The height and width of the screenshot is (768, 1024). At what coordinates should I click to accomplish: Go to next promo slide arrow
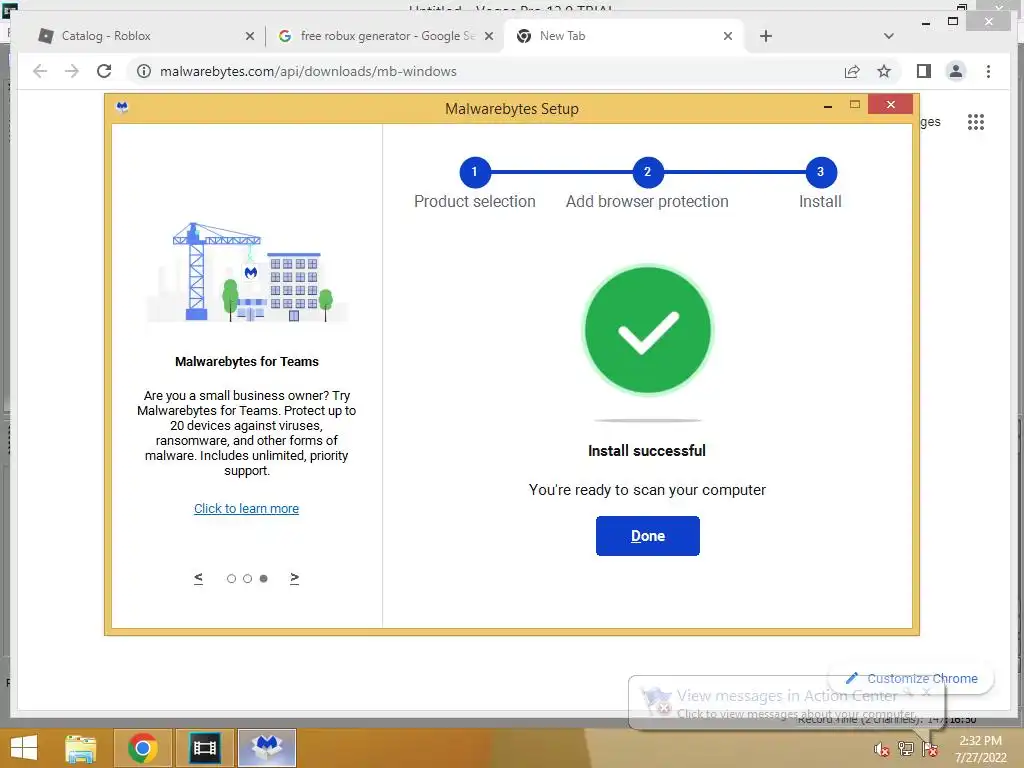(x=295, y=578)
